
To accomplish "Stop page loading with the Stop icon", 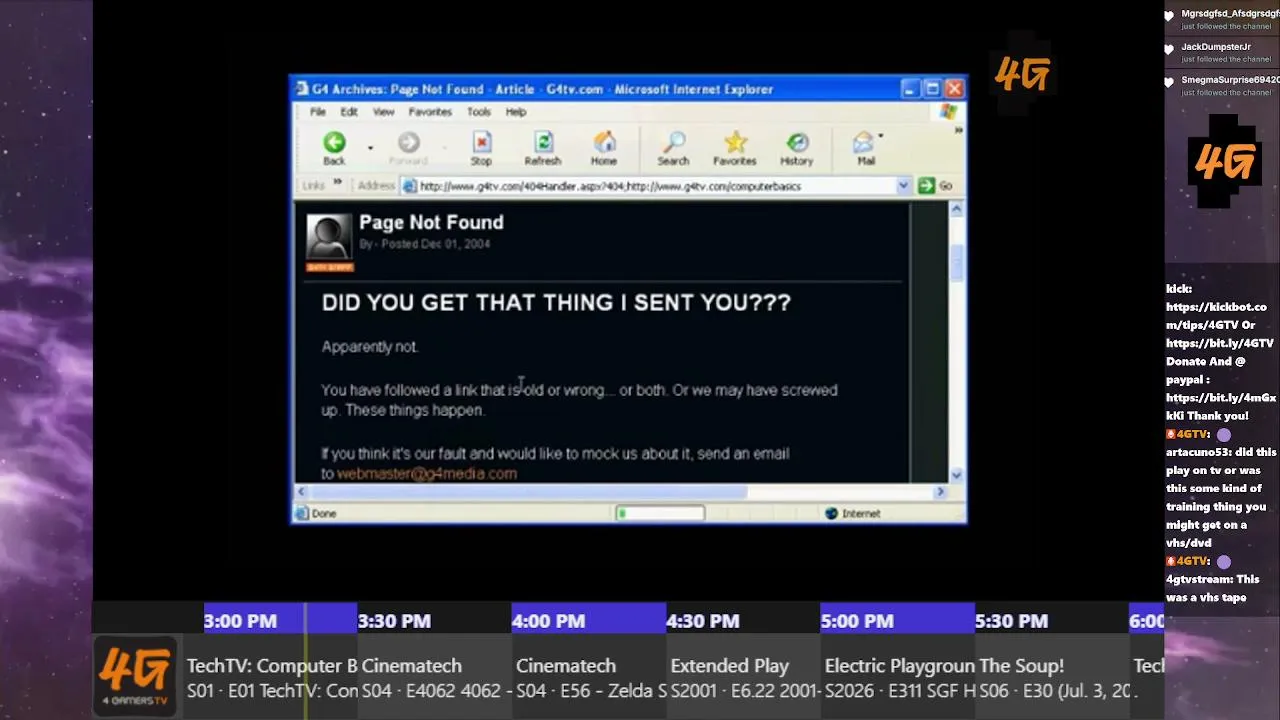I will [x=481, y=143].
